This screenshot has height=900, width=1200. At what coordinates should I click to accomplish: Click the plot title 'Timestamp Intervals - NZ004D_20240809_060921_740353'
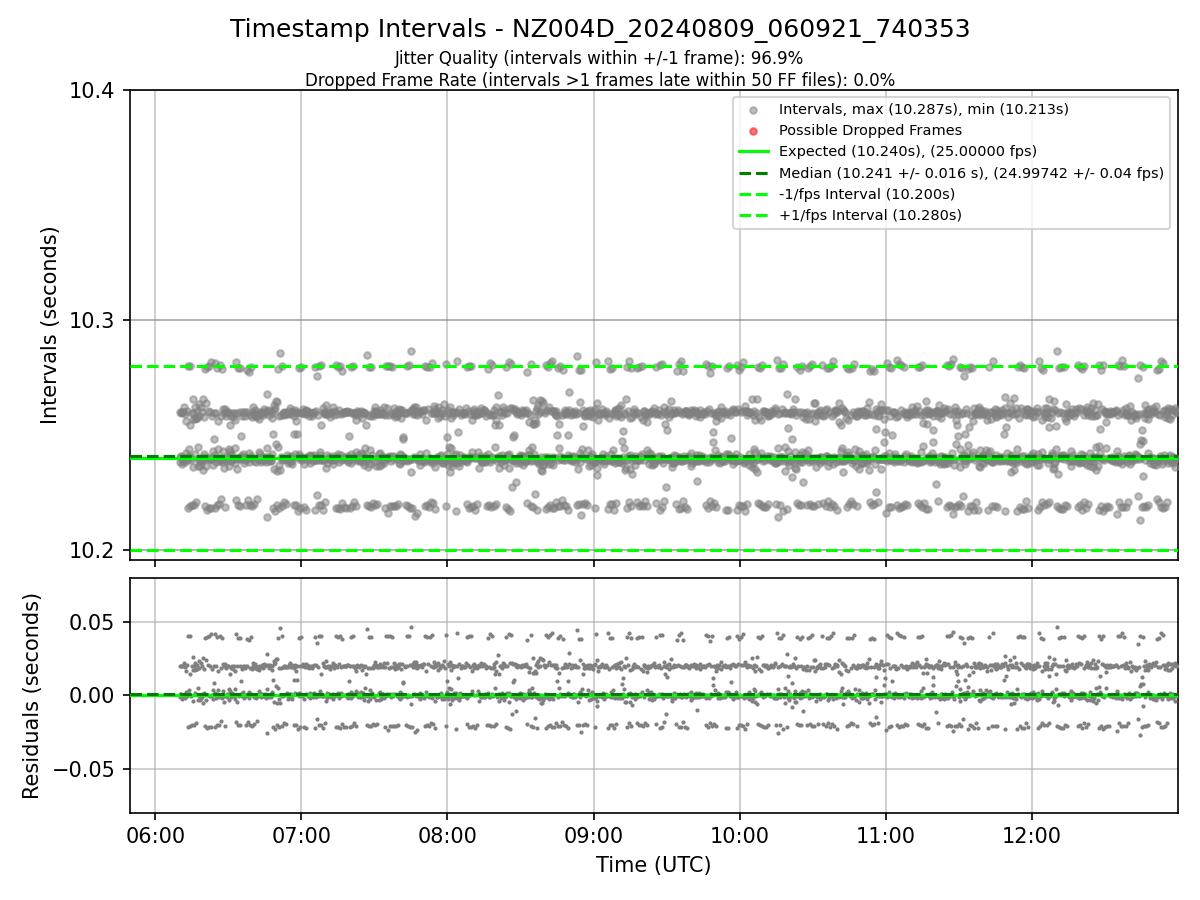(600, 29)
